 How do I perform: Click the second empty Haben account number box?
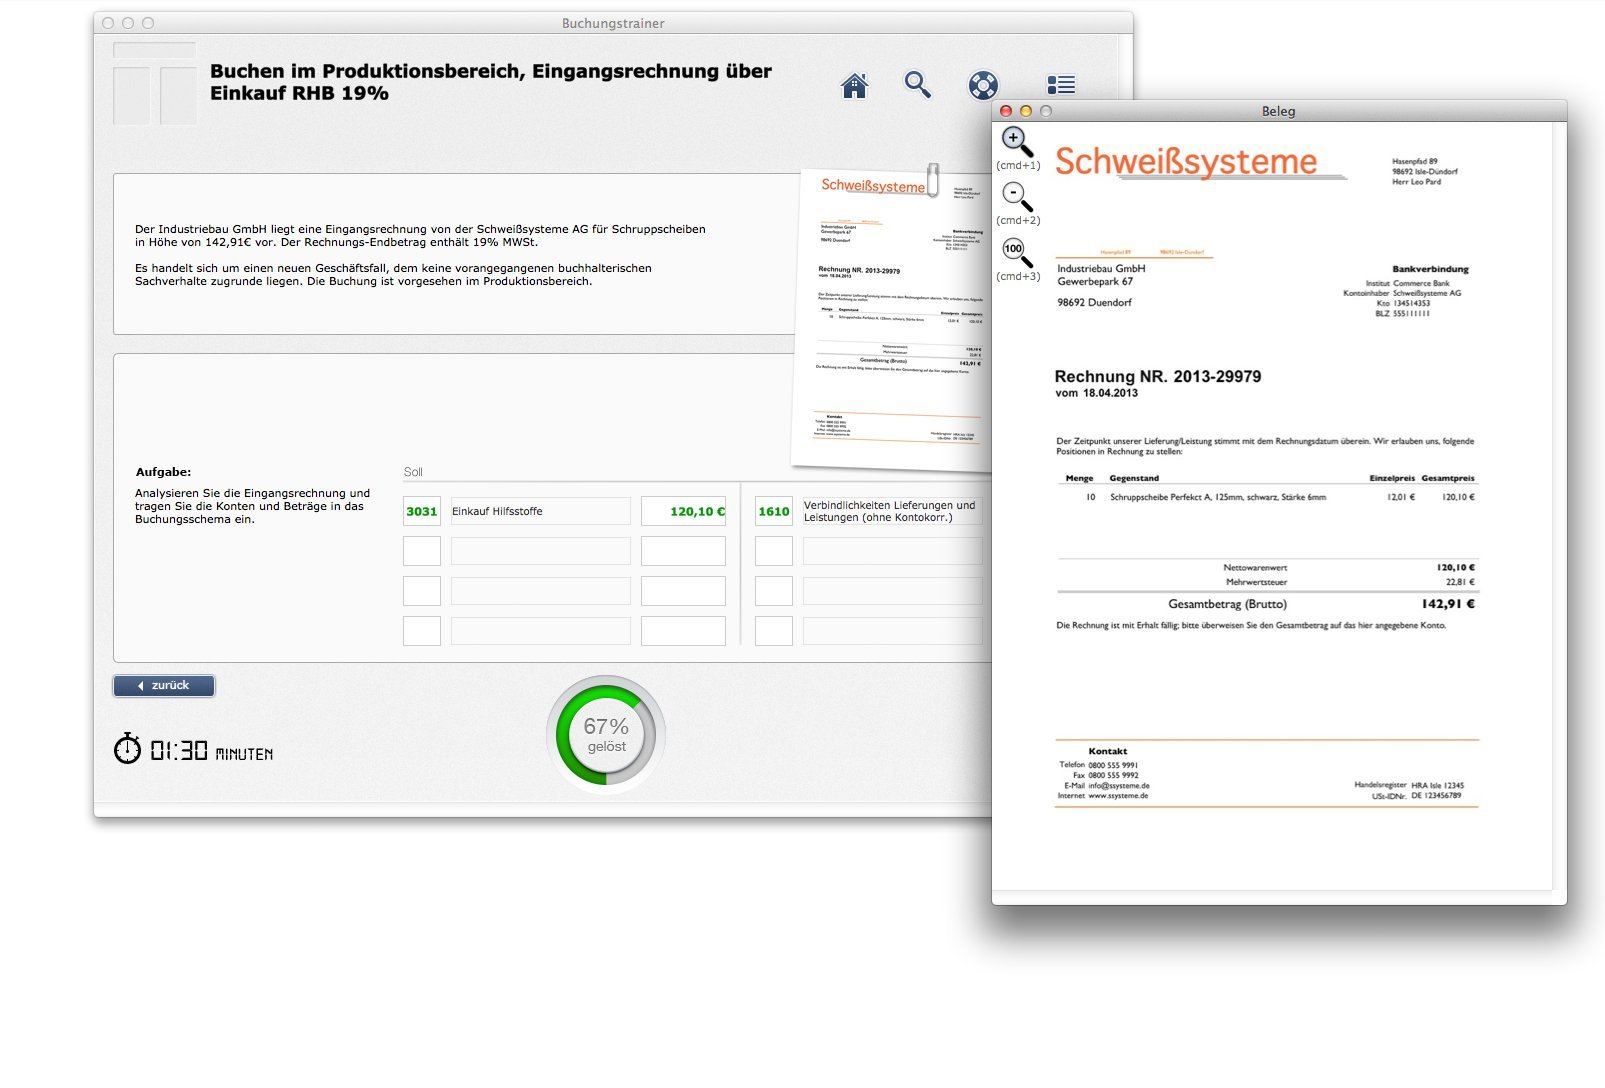click(x=774, y=551)
